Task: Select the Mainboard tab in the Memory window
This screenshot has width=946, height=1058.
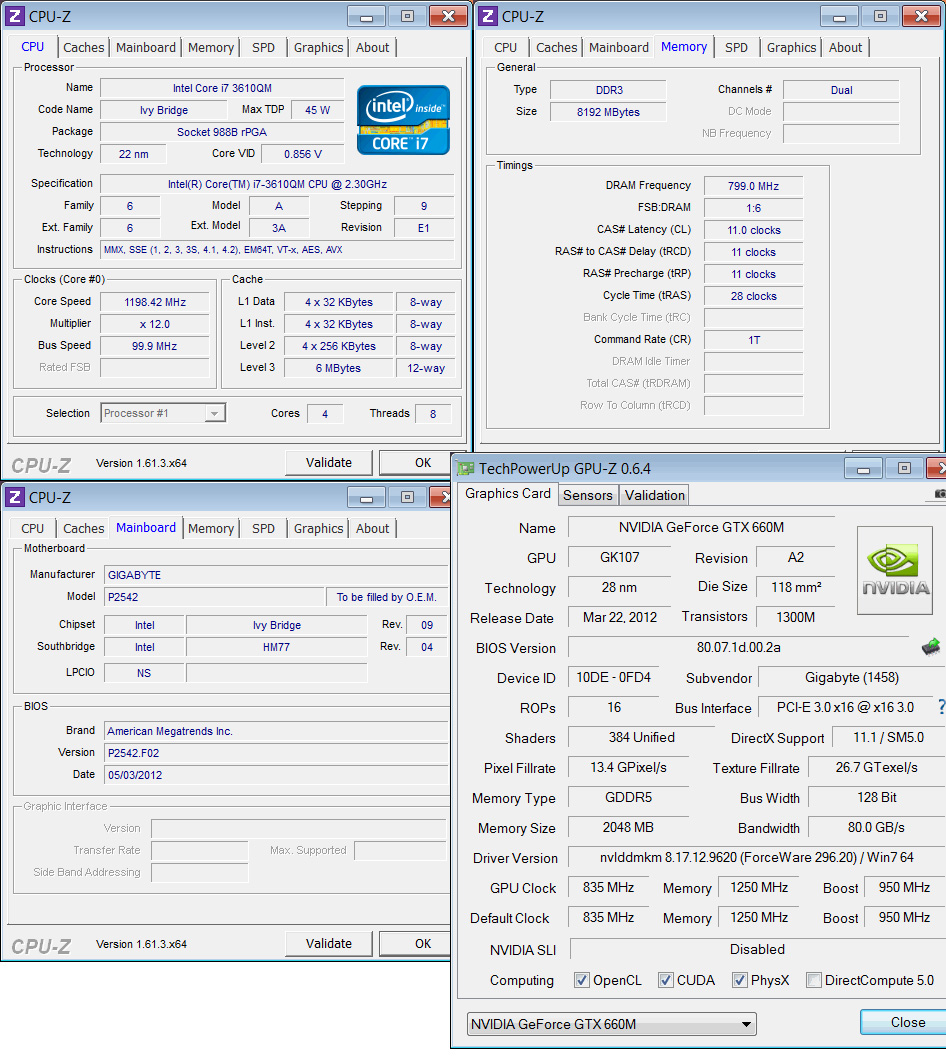Action: [x=619, y=47]
